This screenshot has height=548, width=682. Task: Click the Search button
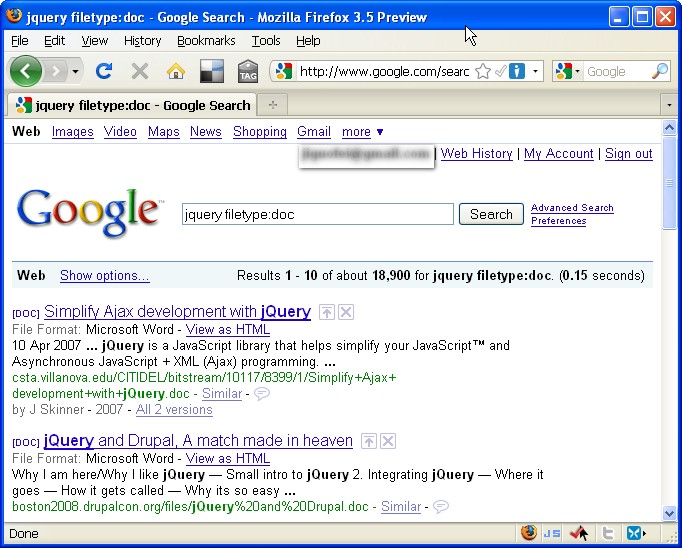[x=491, y=214]
